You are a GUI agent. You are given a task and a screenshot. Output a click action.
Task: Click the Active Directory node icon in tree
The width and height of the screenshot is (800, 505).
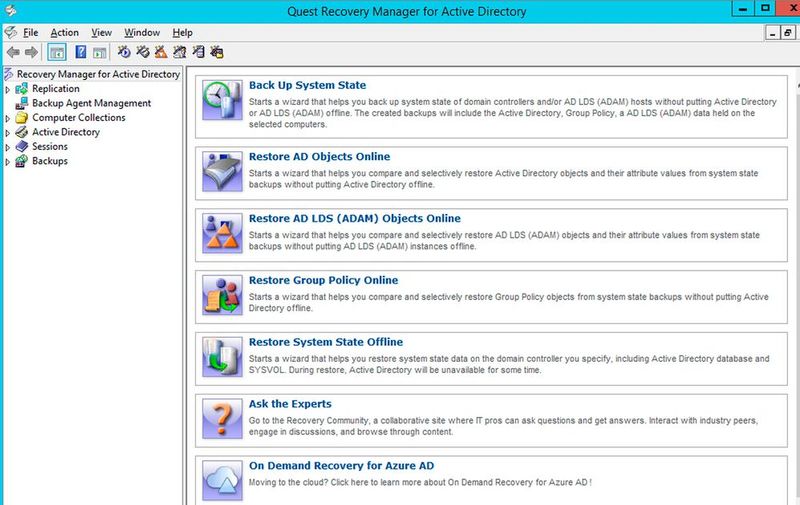21,132
